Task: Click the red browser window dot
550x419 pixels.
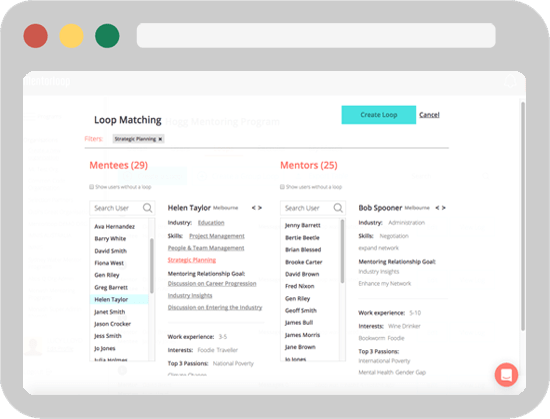Action: pyautogui.click(x=36, y=36)
